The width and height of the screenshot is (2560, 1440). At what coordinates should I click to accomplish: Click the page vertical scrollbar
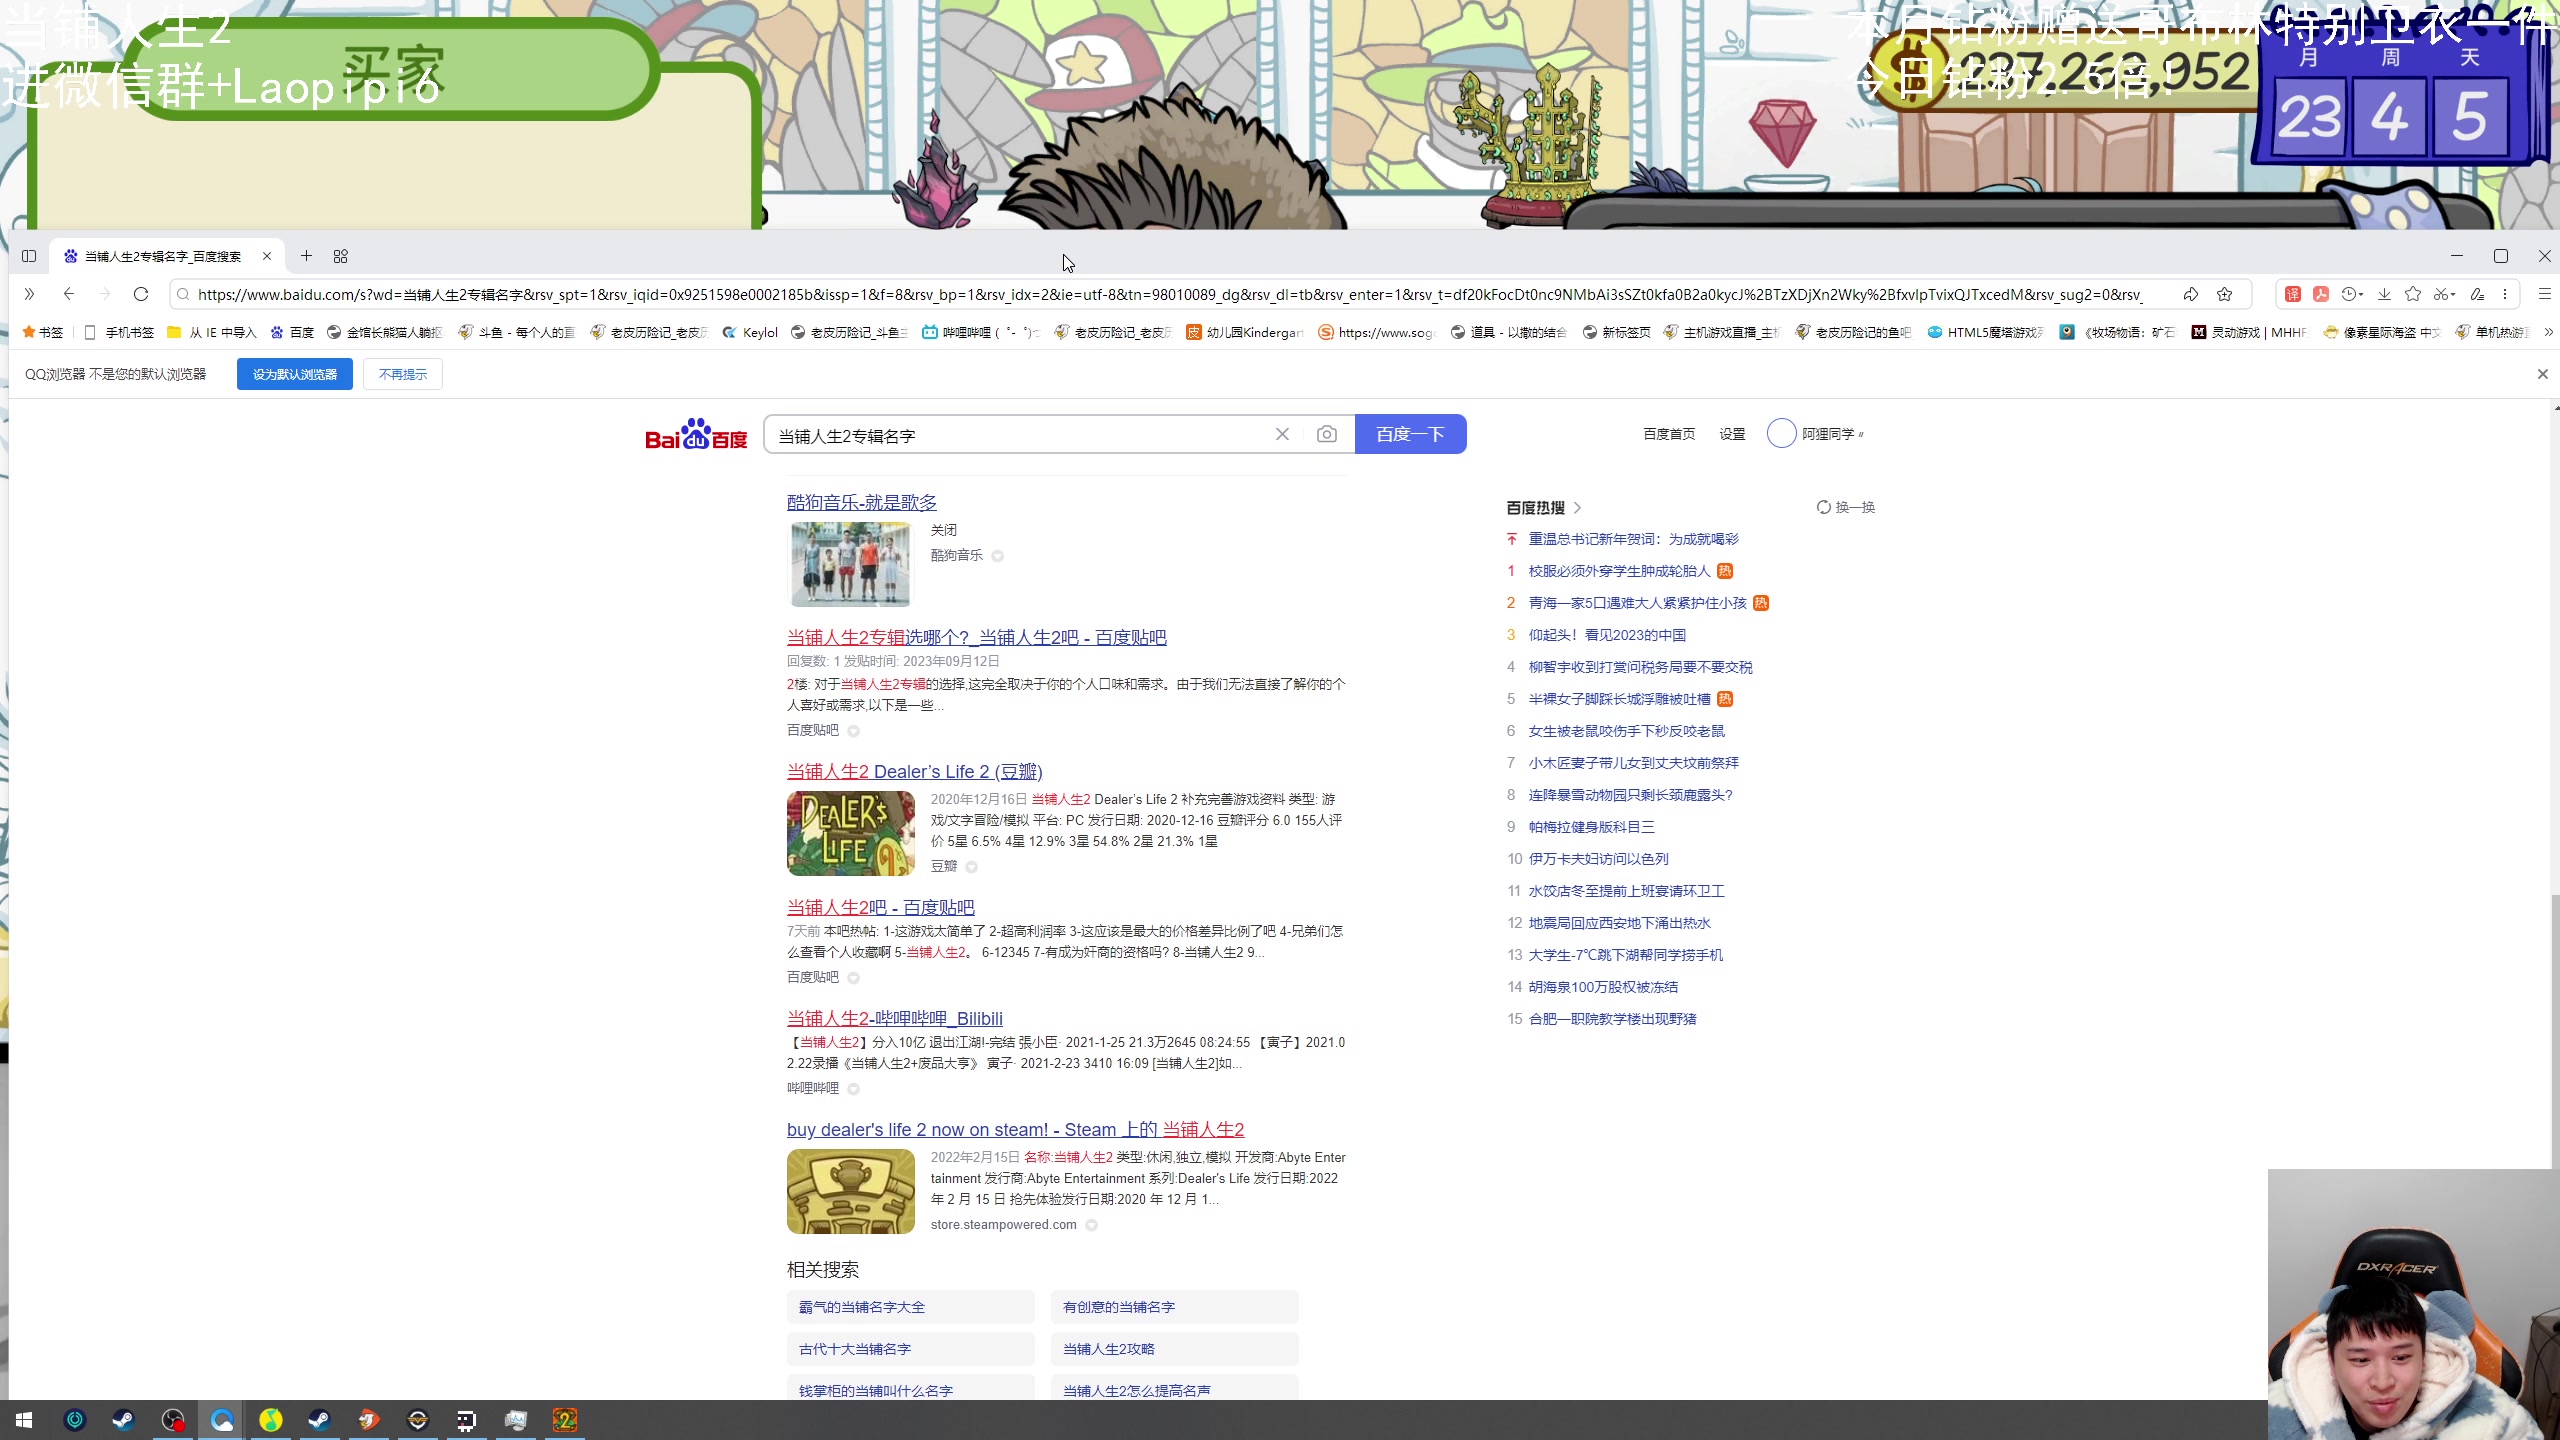[x=2556, y=1030]
